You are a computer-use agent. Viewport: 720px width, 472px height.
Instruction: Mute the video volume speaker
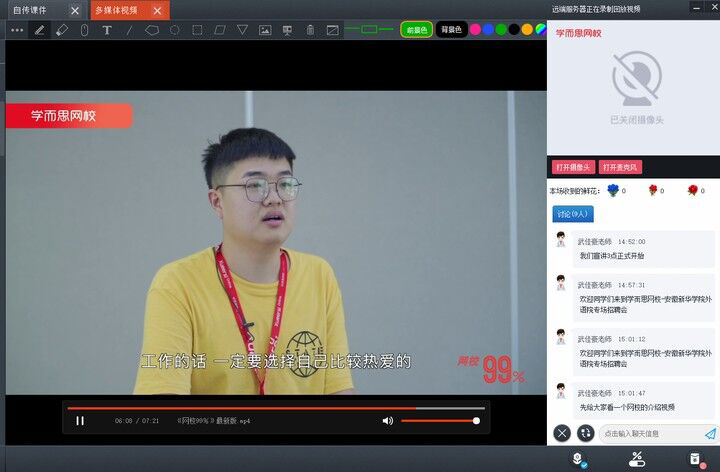coord(388,421)
